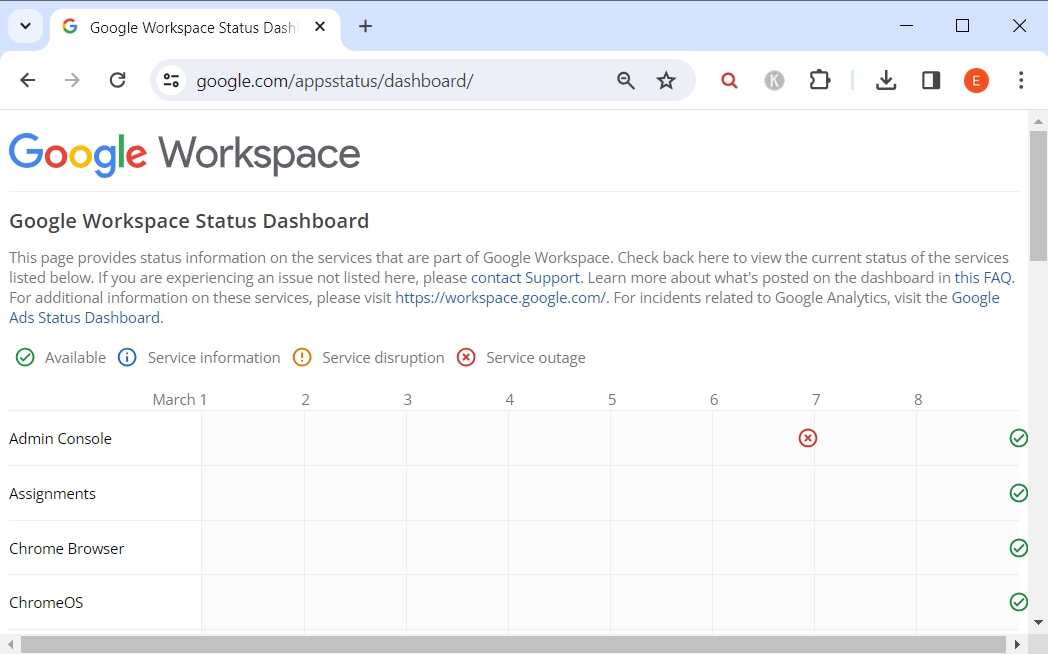1048x654 pixels.
Task: Click the vertical scrollbar up arrow
Action: (1038, 122)
